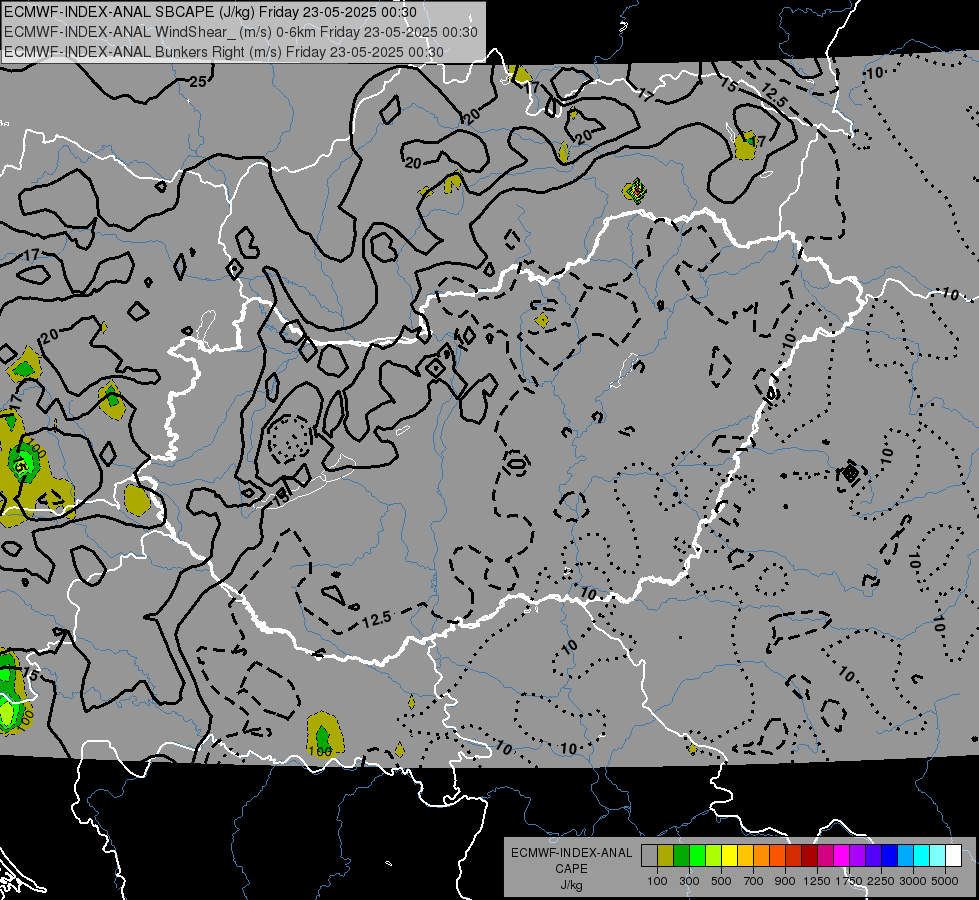Click the J/kg unit label
Image resolution: width=979 pixels, height=900 pixels.
[x=571, y=885]
